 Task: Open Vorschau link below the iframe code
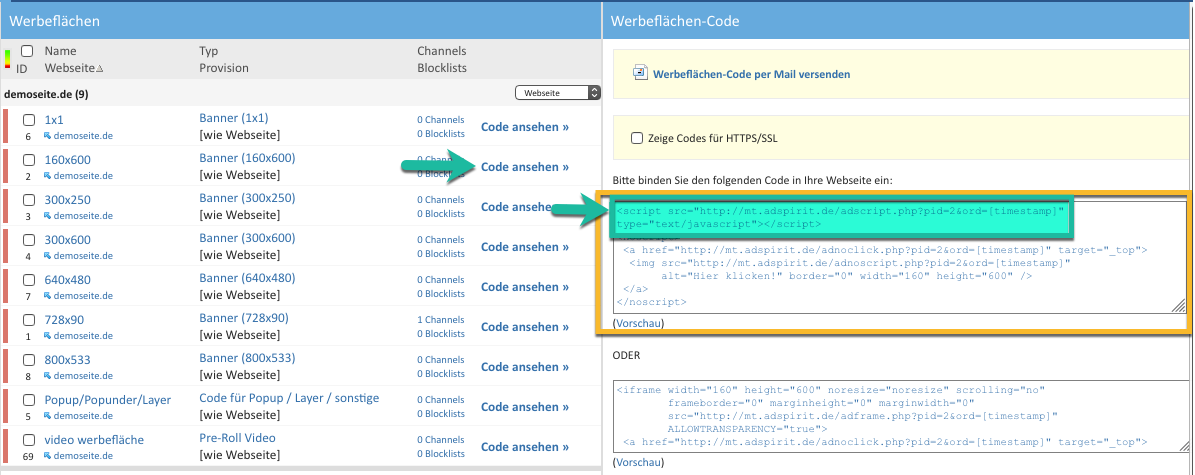(639, 463)
